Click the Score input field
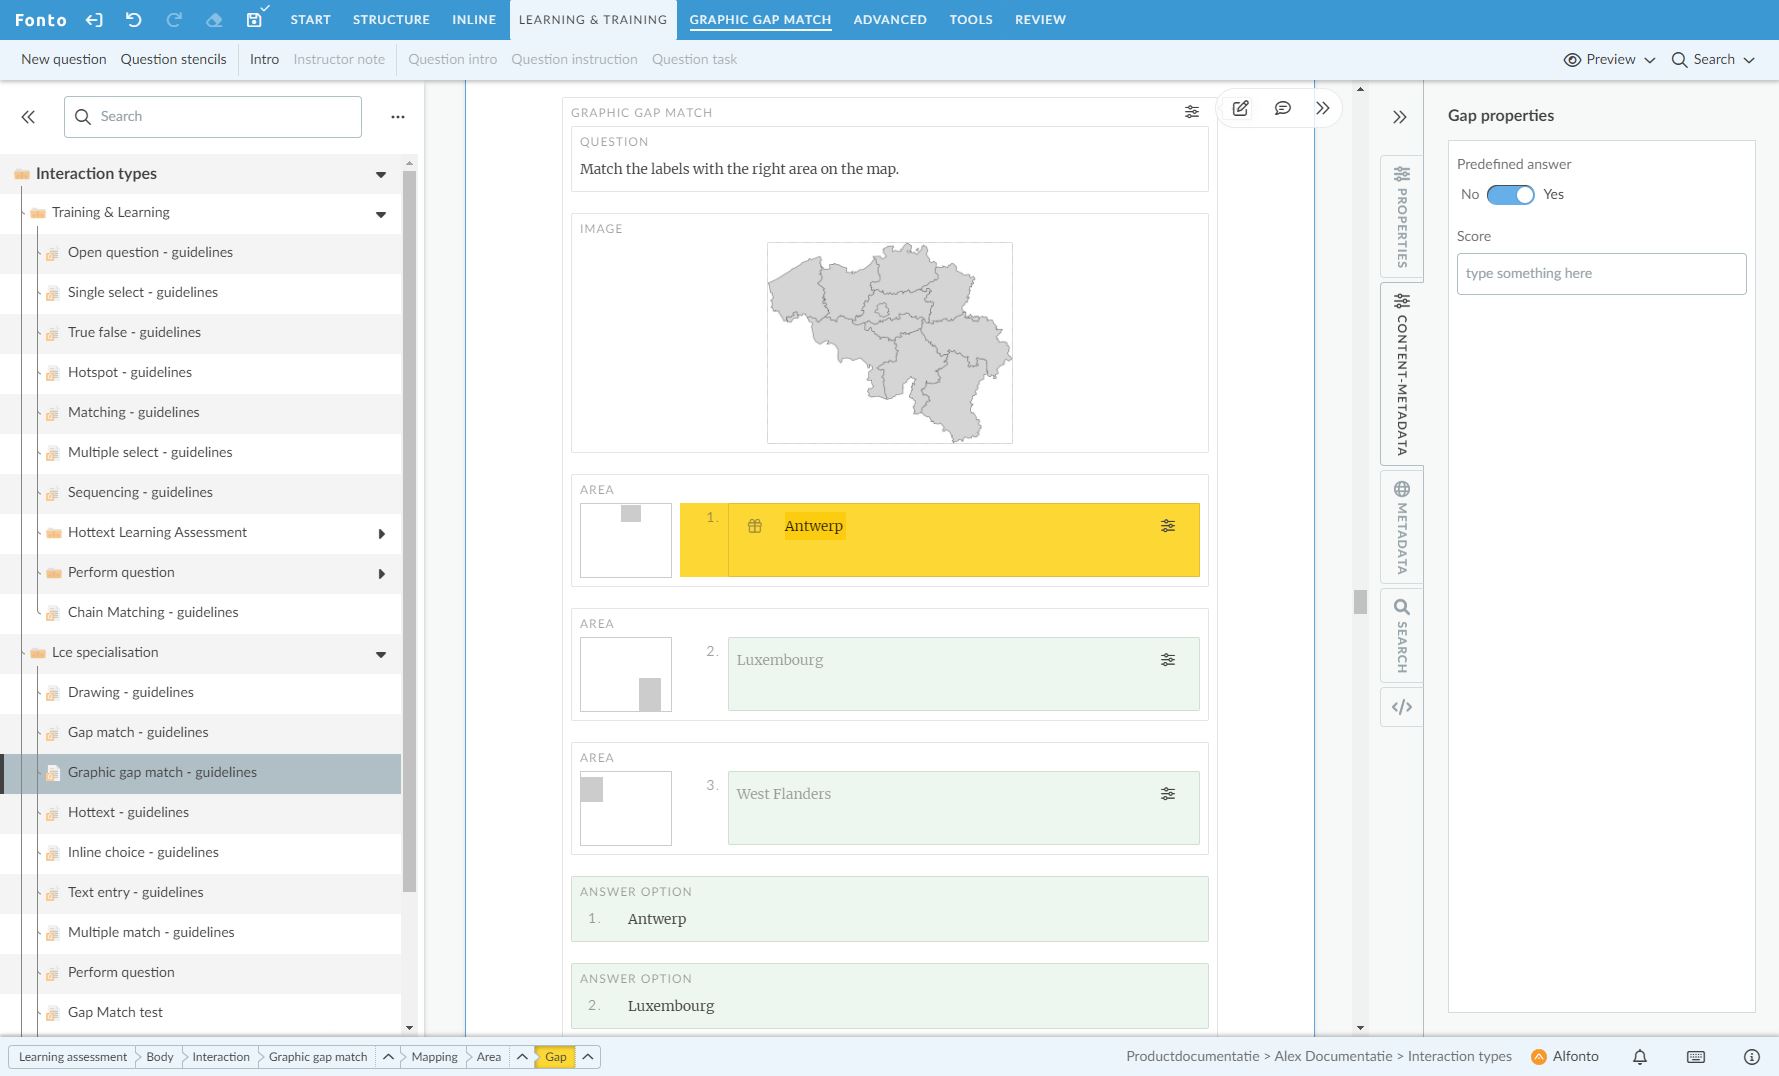Screen dimensions: 1779x1076 (x=1600, y=274)
